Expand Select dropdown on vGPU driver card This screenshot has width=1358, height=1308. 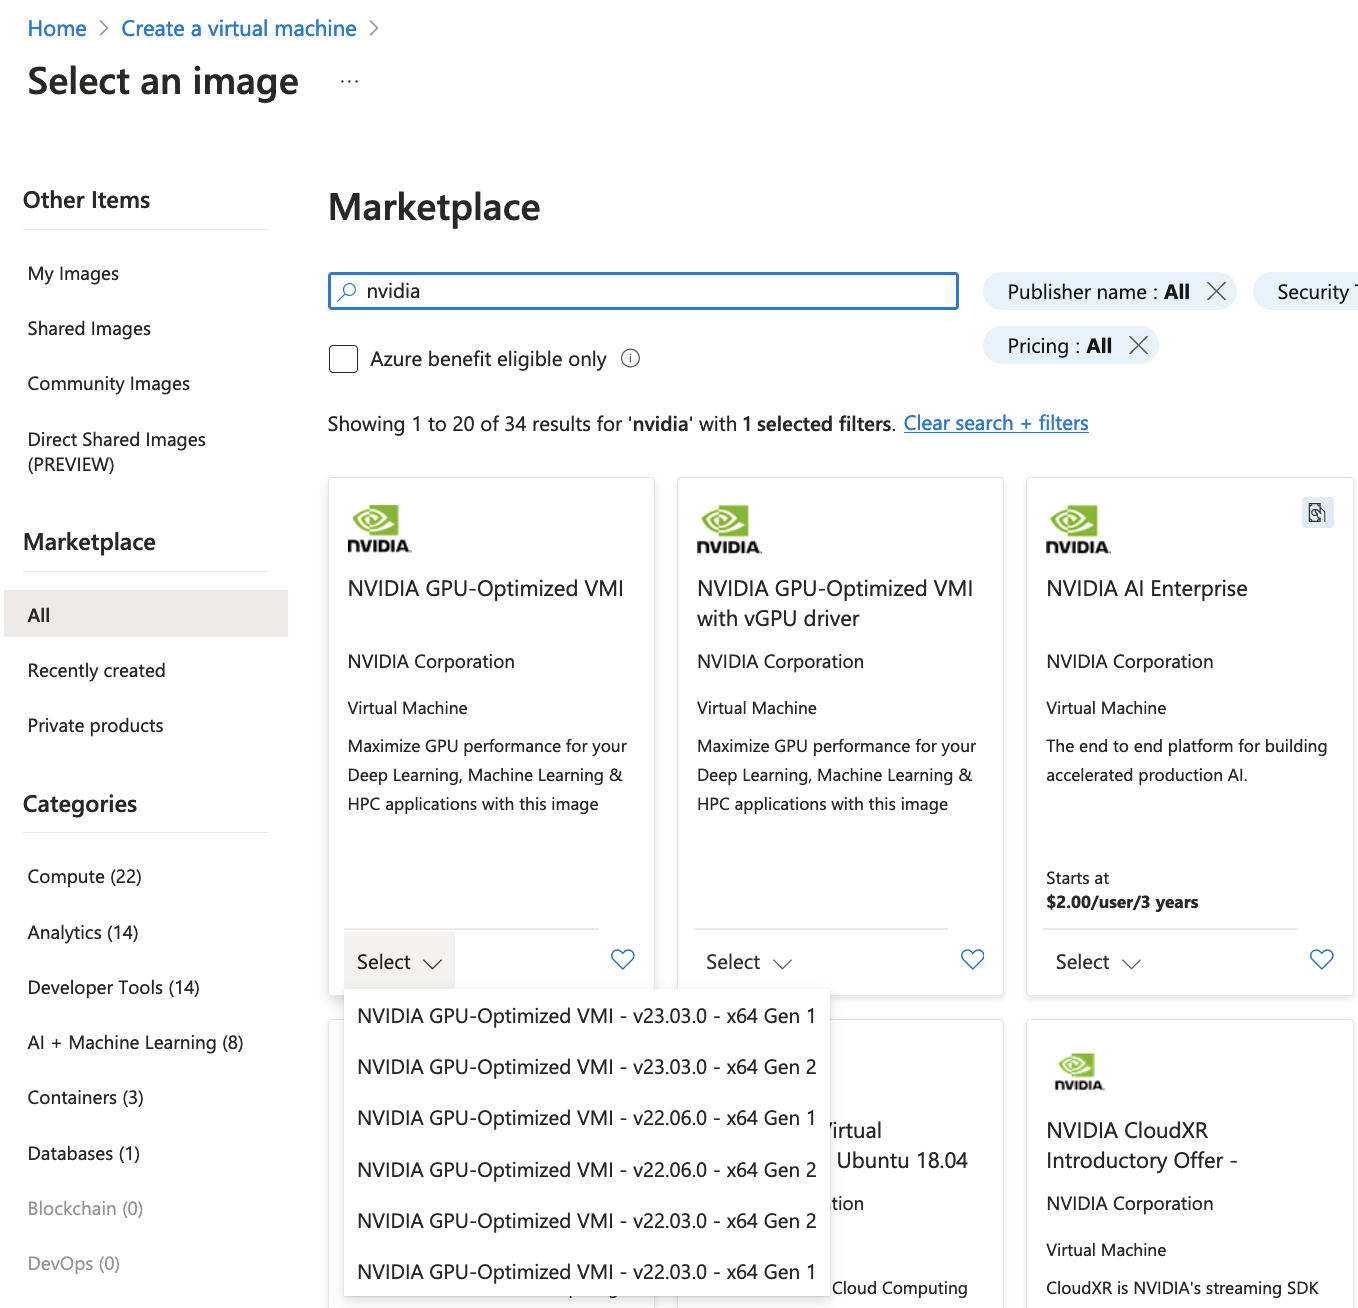(x=748, y=962)
